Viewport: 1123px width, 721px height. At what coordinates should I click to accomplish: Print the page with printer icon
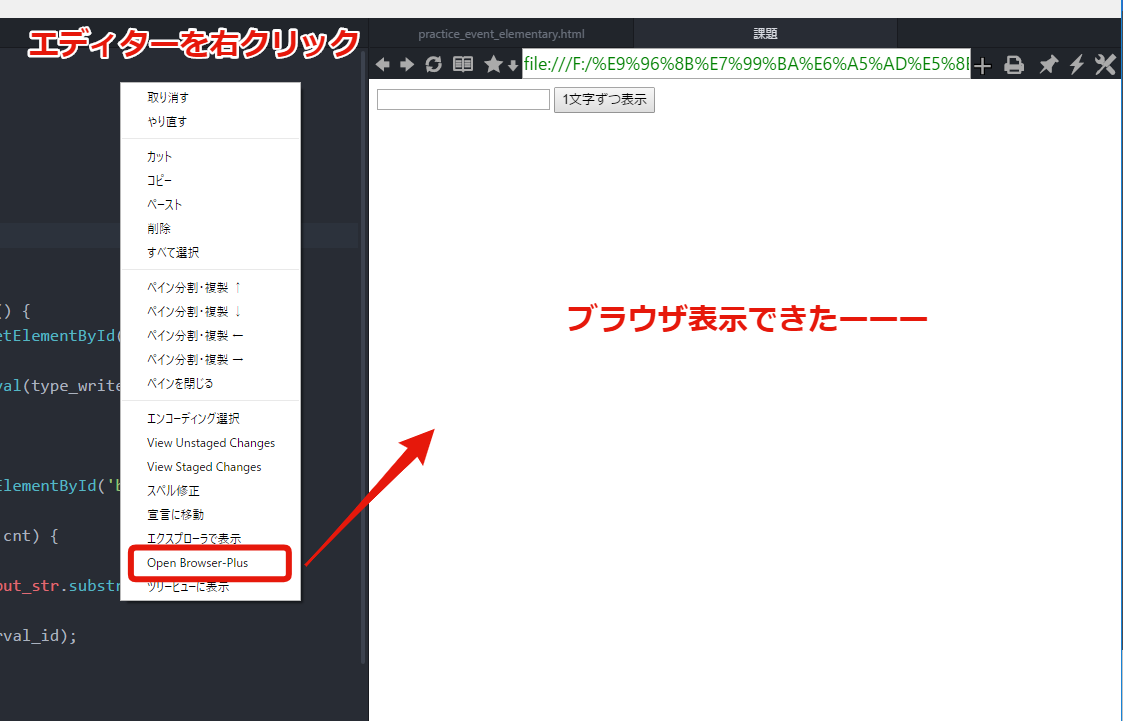pos(1013,65)
